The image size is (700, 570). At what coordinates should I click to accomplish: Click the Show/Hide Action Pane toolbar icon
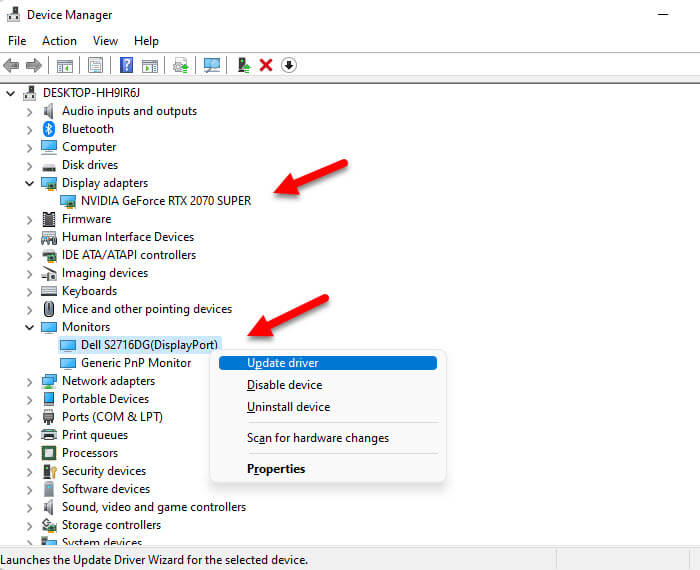tap(150, 66)
